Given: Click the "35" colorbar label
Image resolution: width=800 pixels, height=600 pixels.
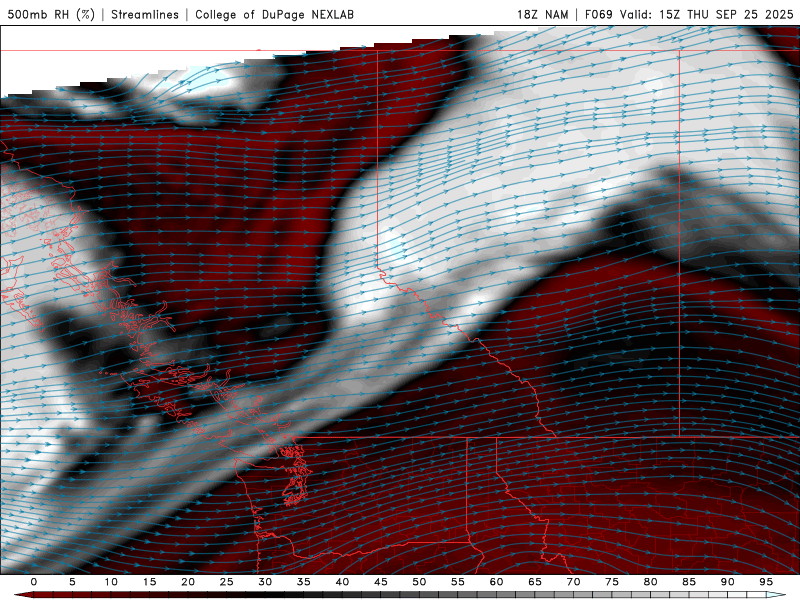Looking at the screenshot, I should click(x=304, y=582).
